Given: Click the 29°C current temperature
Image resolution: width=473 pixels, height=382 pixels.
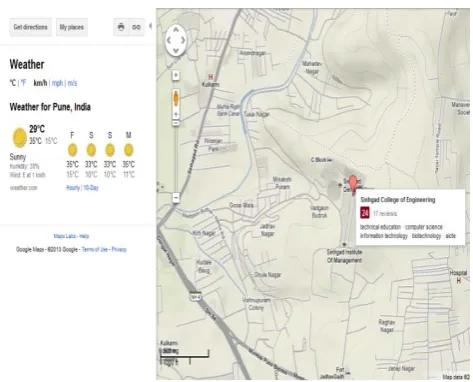Looking at the screenshot, I should pos(37,129).
